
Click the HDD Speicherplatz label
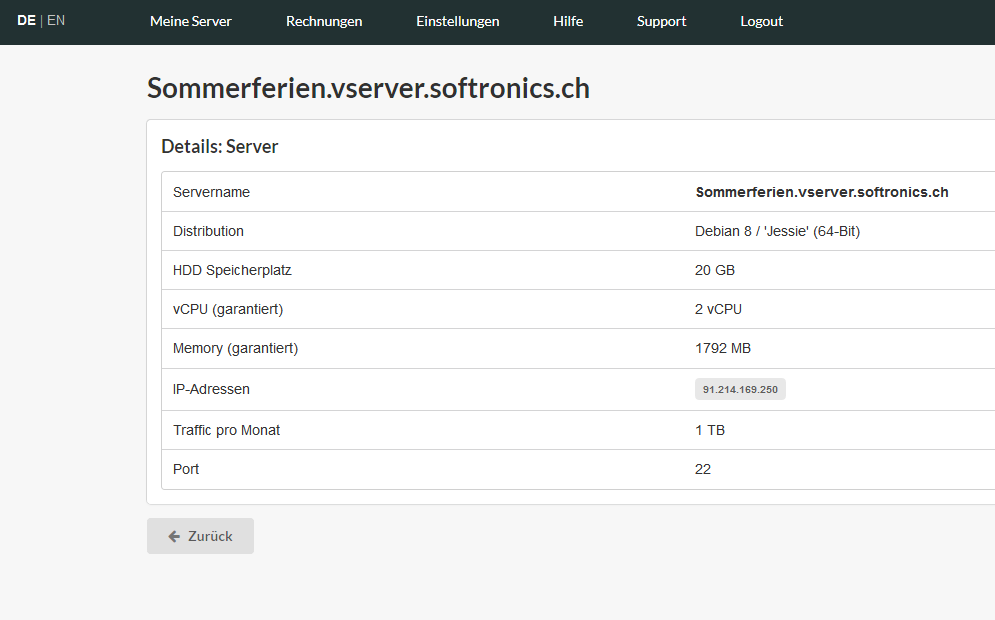[232, 270]
